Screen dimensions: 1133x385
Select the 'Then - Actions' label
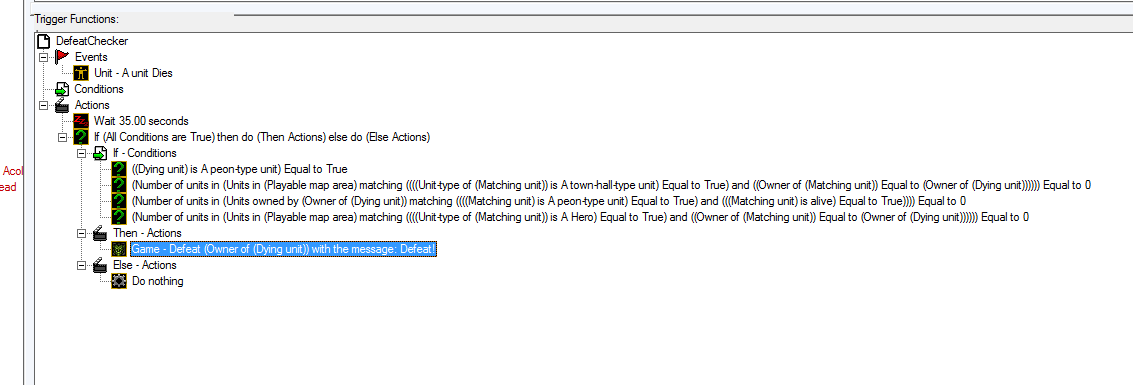(147, 233)
